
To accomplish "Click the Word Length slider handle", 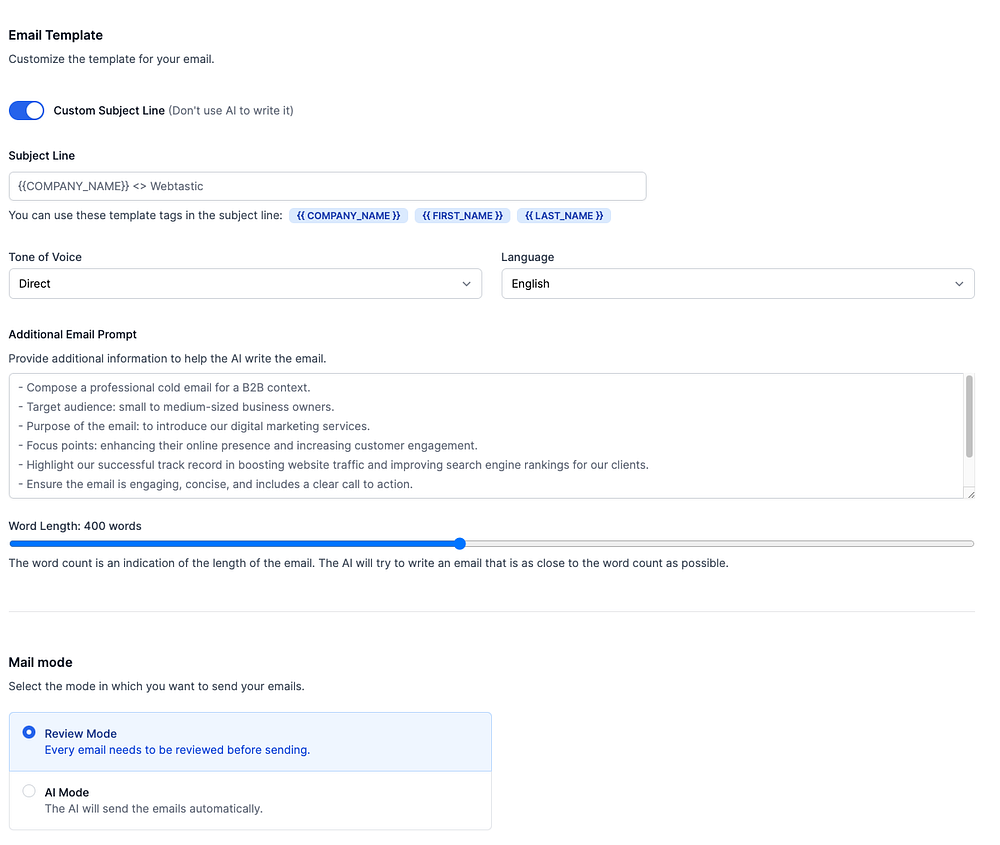I will click(460, 544).
